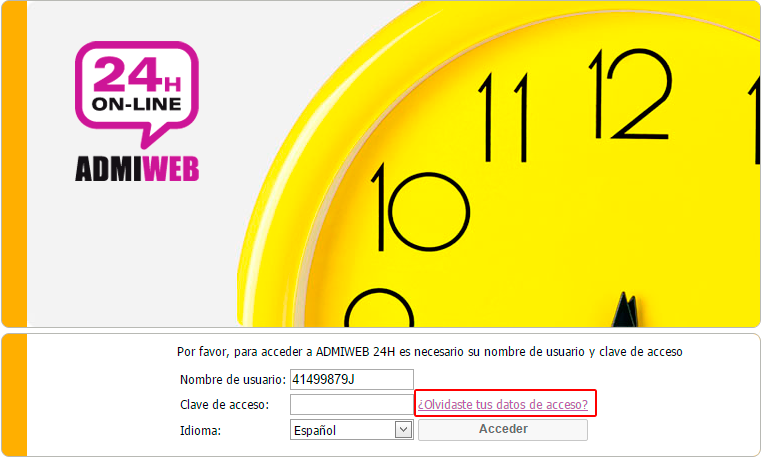Select the Español language combo box
The width and height of the screenshot is (761, 457).
351,430
